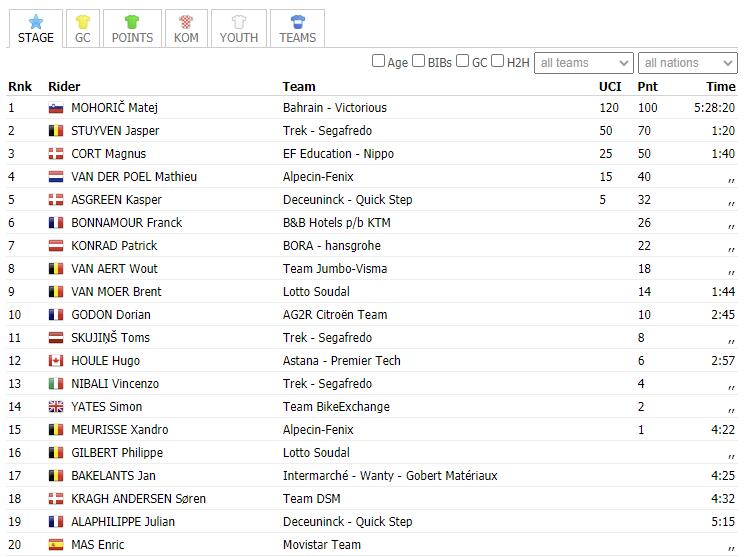This screenshot has width=752, height=557.
Task: Click British flag beside Yates Simon
Action: click(56, 407)
